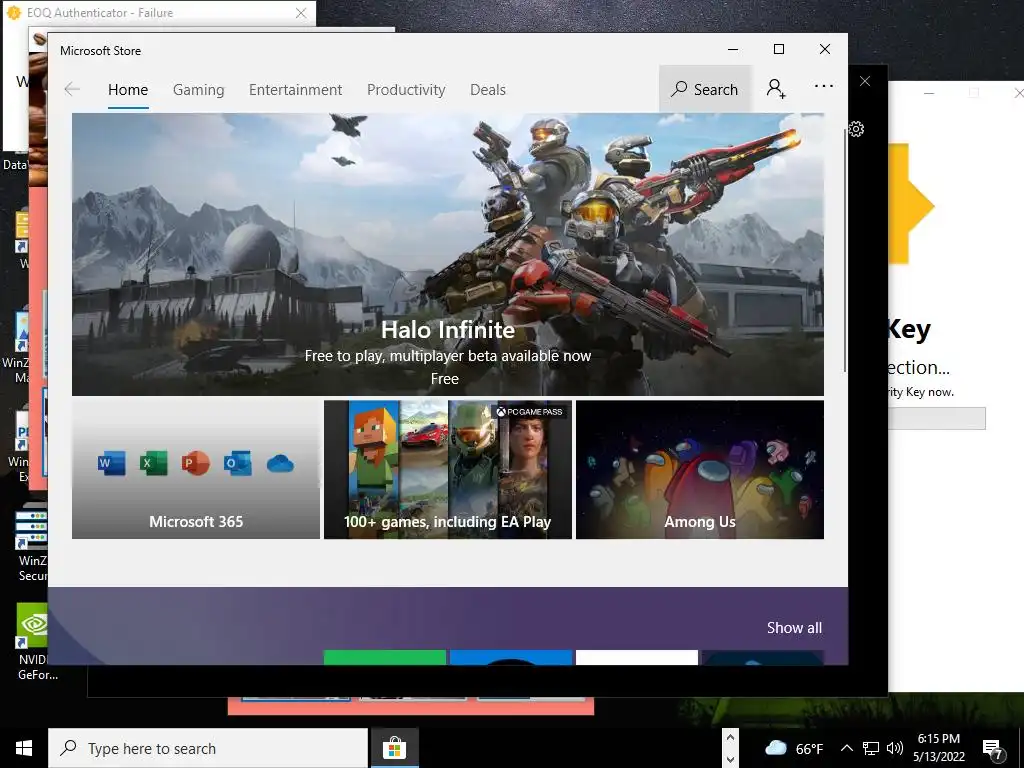Show hidden system tray icons

pyautogui.click(x=846, y=748)
